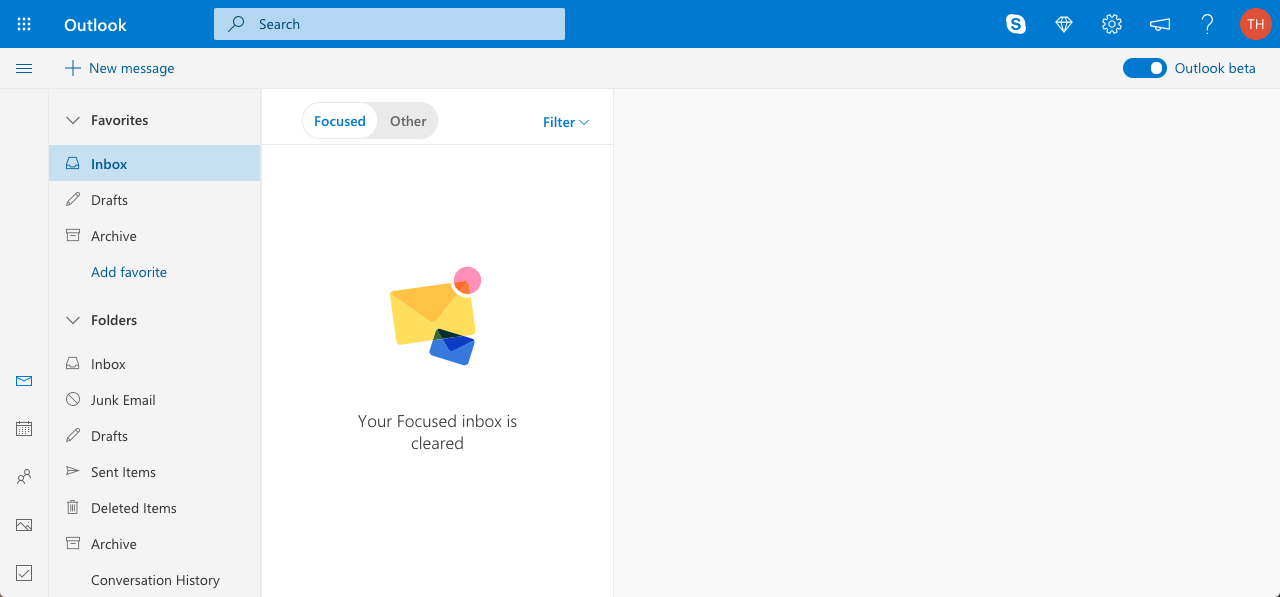Click the megaphone what's new icon
The image size is (1280, 597).
(x=1160, y=24)
